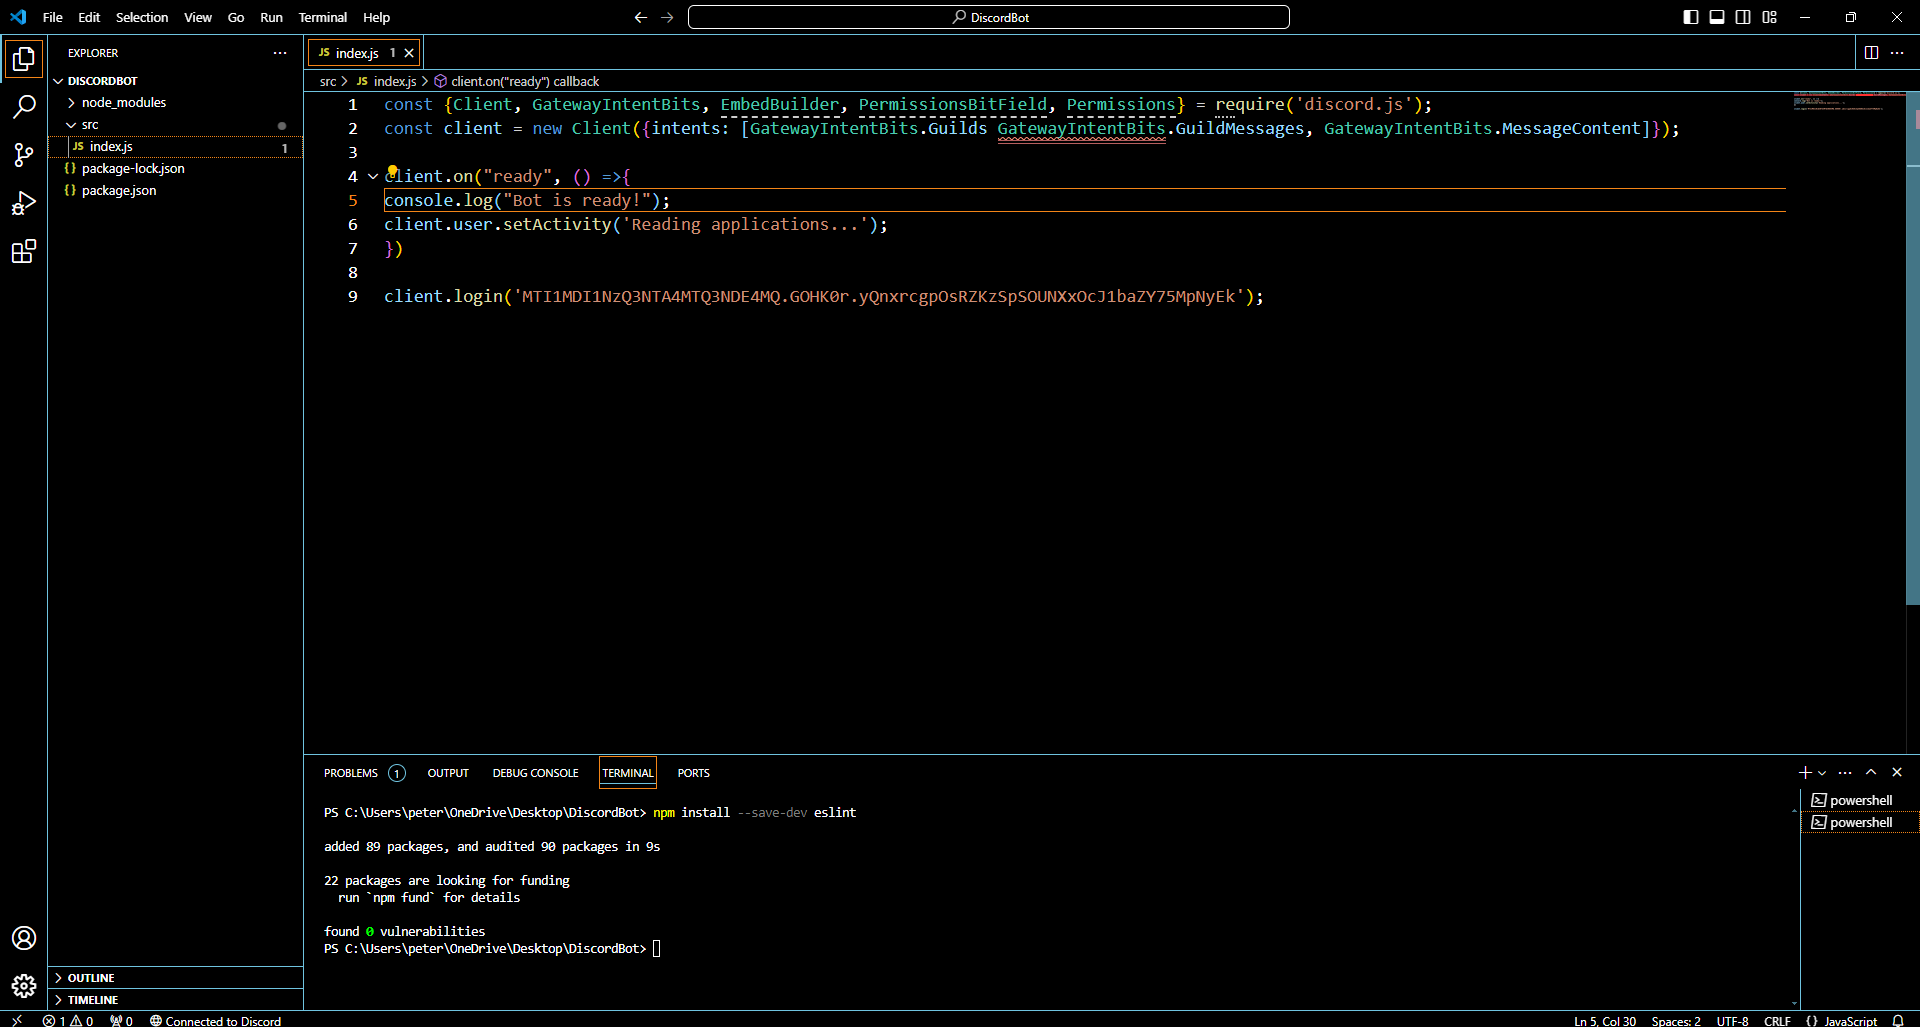Toggle the Secondary Side Bar
The width and height of the screenshot is (1920, 1027).
[1743, 17]
